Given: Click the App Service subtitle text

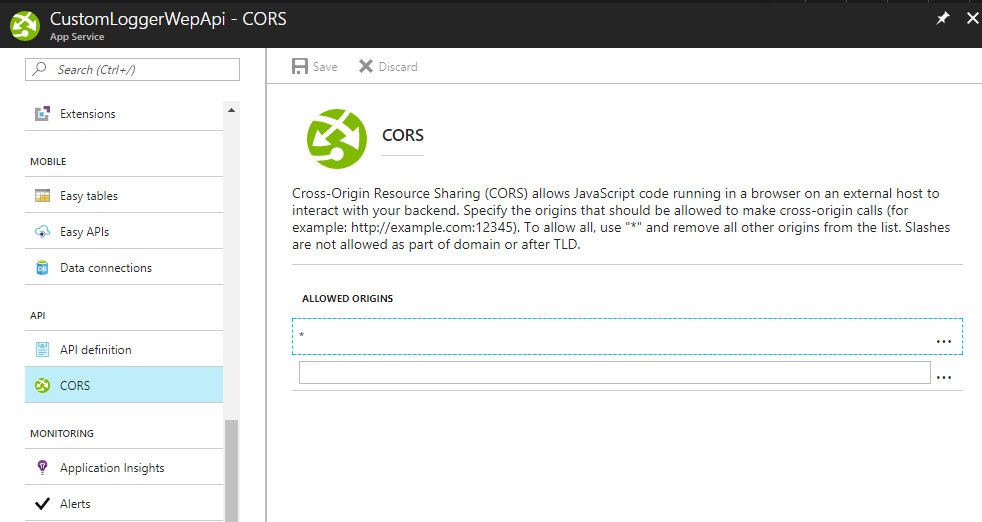Looking at the screenshot, I should [77, 37].
